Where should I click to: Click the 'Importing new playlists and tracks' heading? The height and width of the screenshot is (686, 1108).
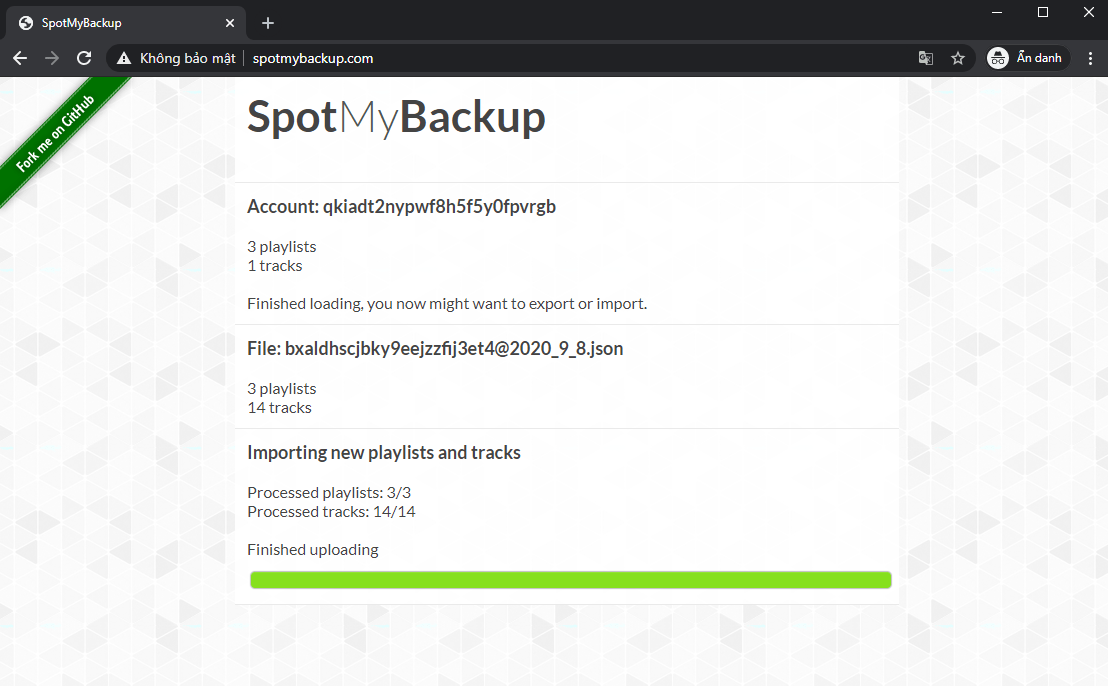point(384,452)
